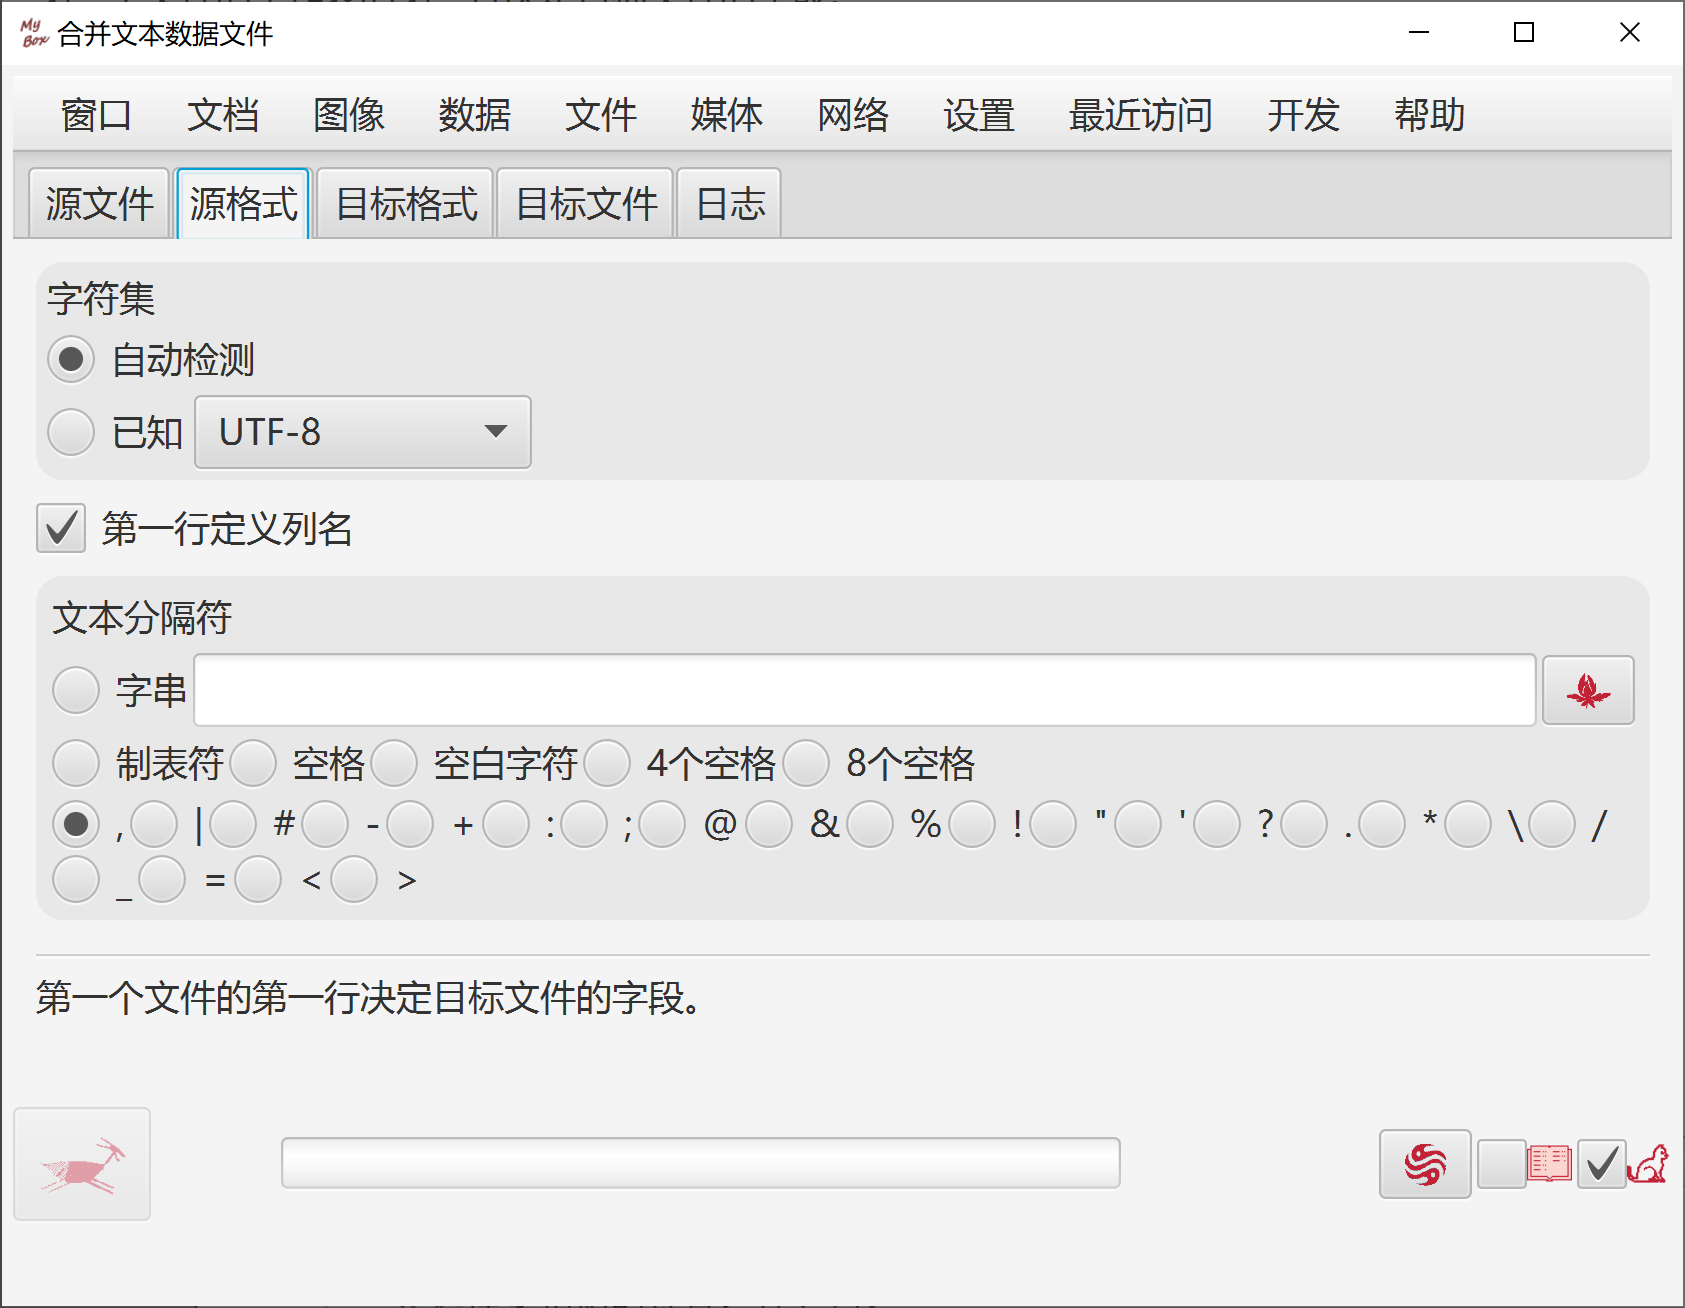
Task: Select the ? delimiter radio button
Action: tap(1217, 824)
